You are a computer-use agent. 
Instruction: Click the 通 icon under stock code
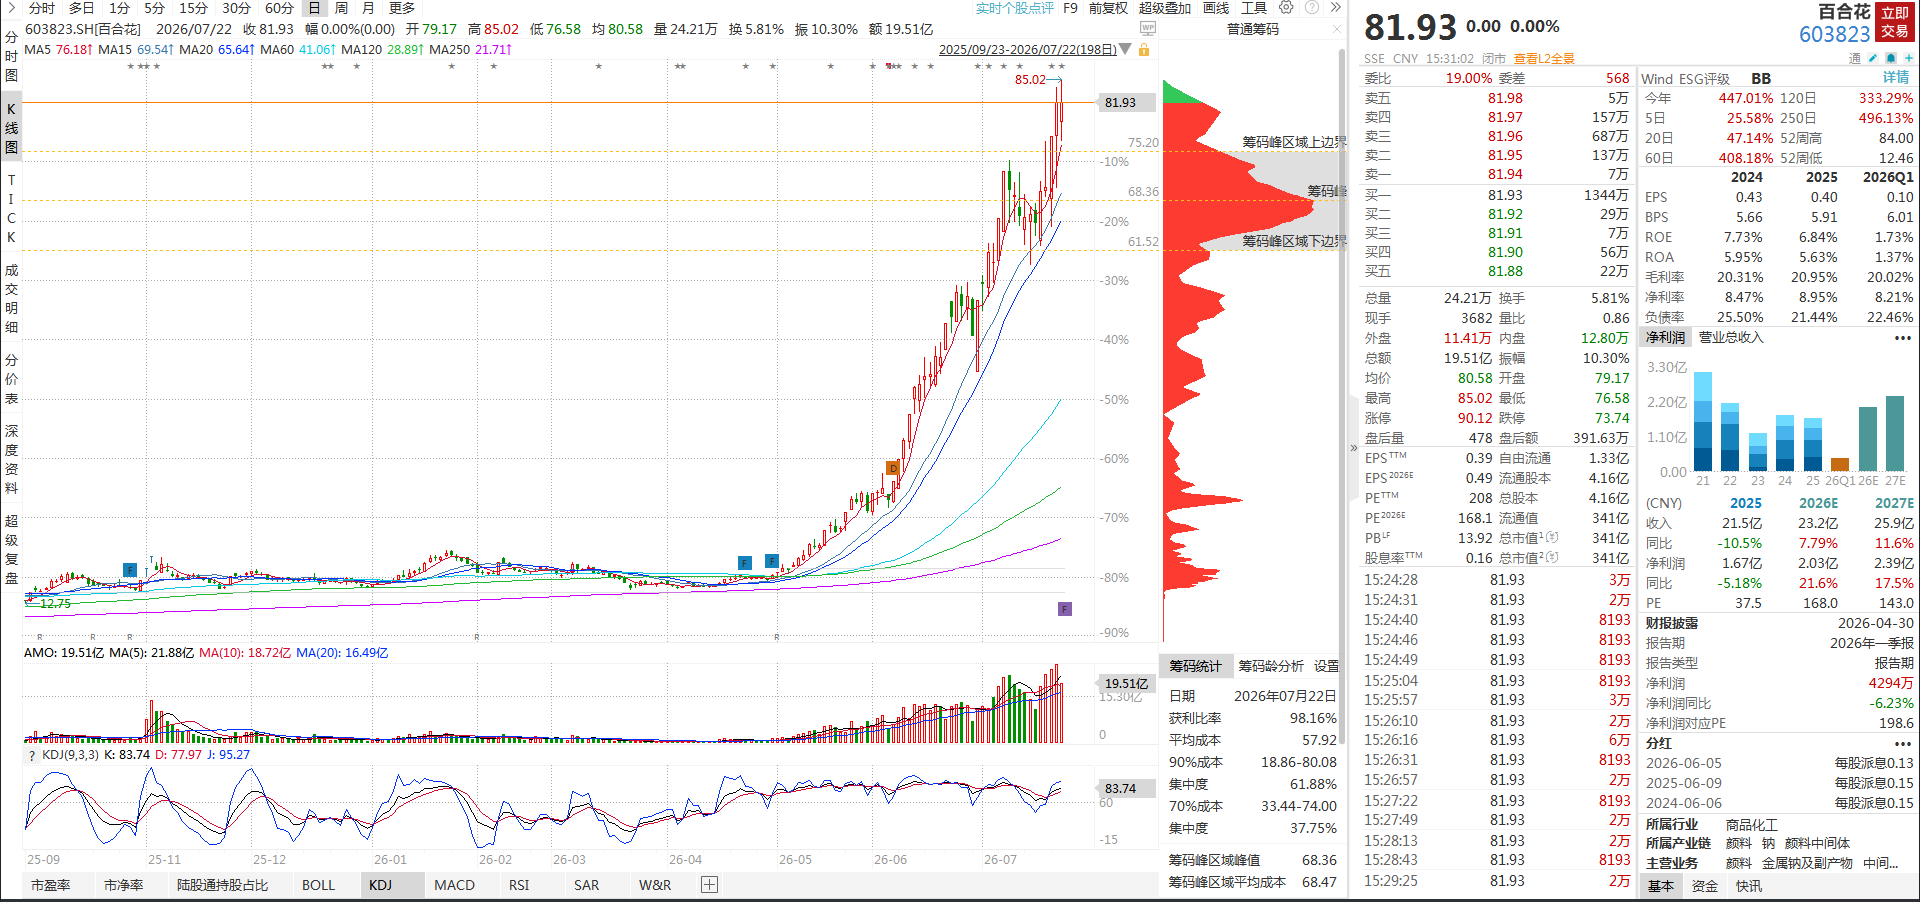1855,58
